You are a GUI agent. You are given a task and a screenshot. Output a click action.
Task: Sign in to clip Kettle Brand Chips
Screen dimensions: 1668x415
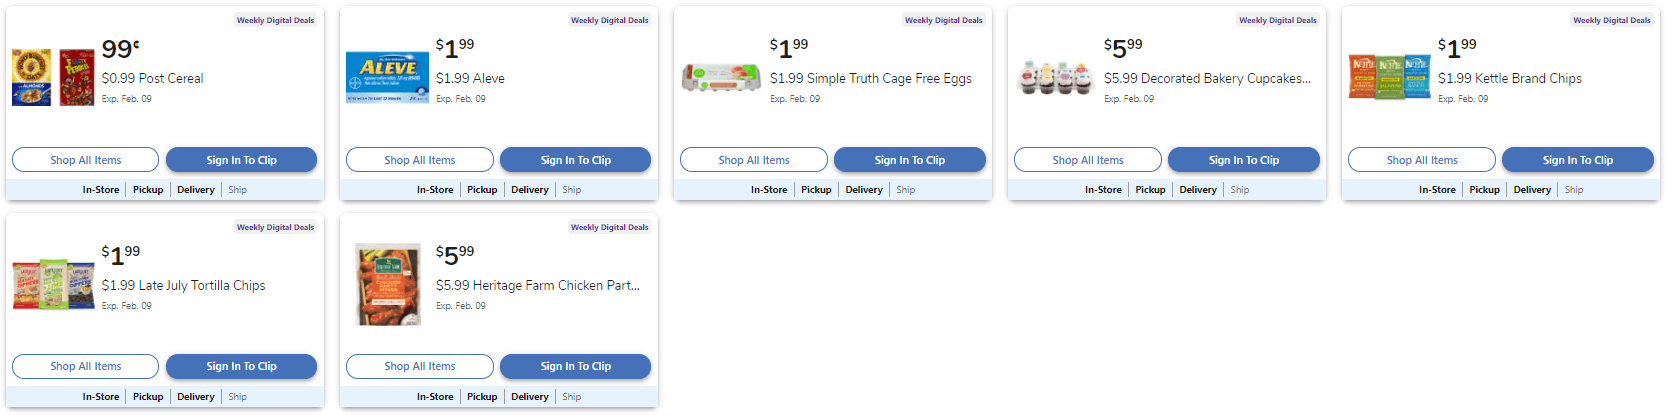[1577, 160]
